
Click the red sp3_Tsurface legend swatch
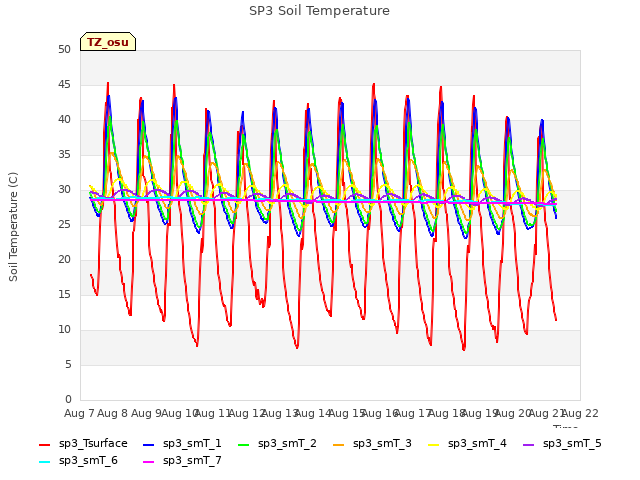click(x=44, y=444)
